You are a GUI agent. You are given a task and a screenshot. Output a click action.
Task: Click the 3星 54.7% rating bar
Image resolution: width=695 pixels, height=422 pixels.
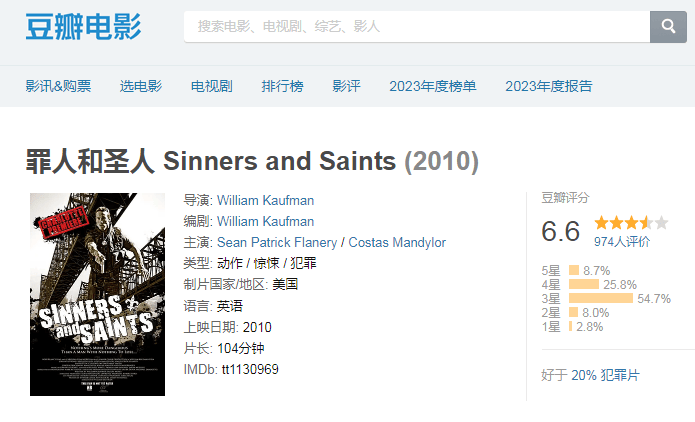tap(600, 298)
